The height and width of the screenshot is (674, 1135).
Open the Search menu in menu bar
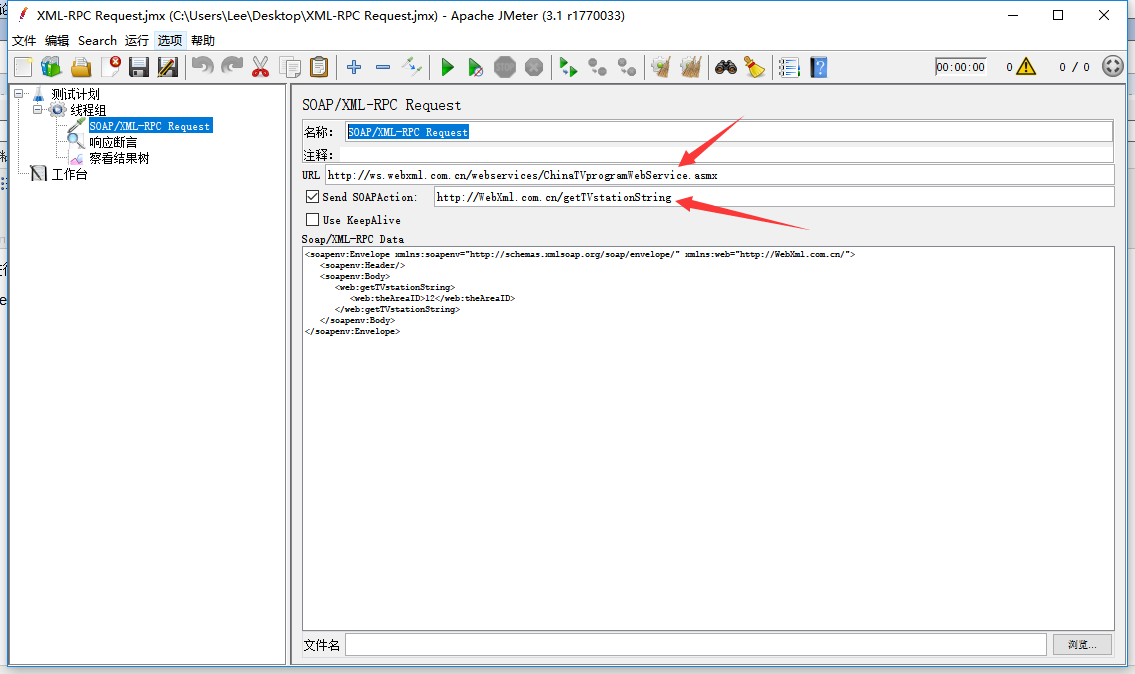pyautogui.click(x=96, y=40)
